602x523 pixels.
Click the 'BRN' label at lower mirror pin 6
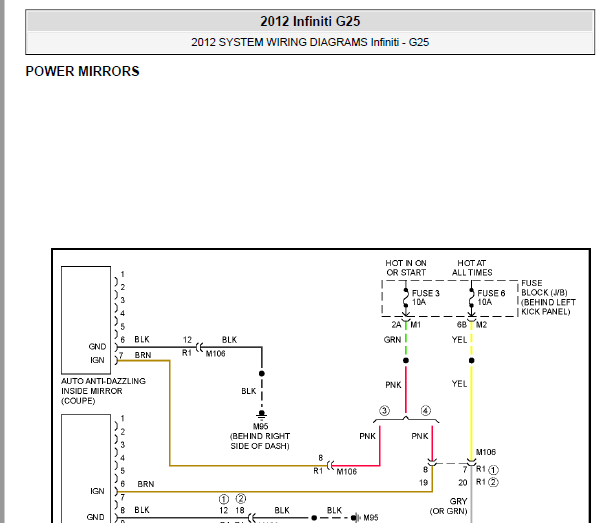pyautogui.click(x=146, y=484)
